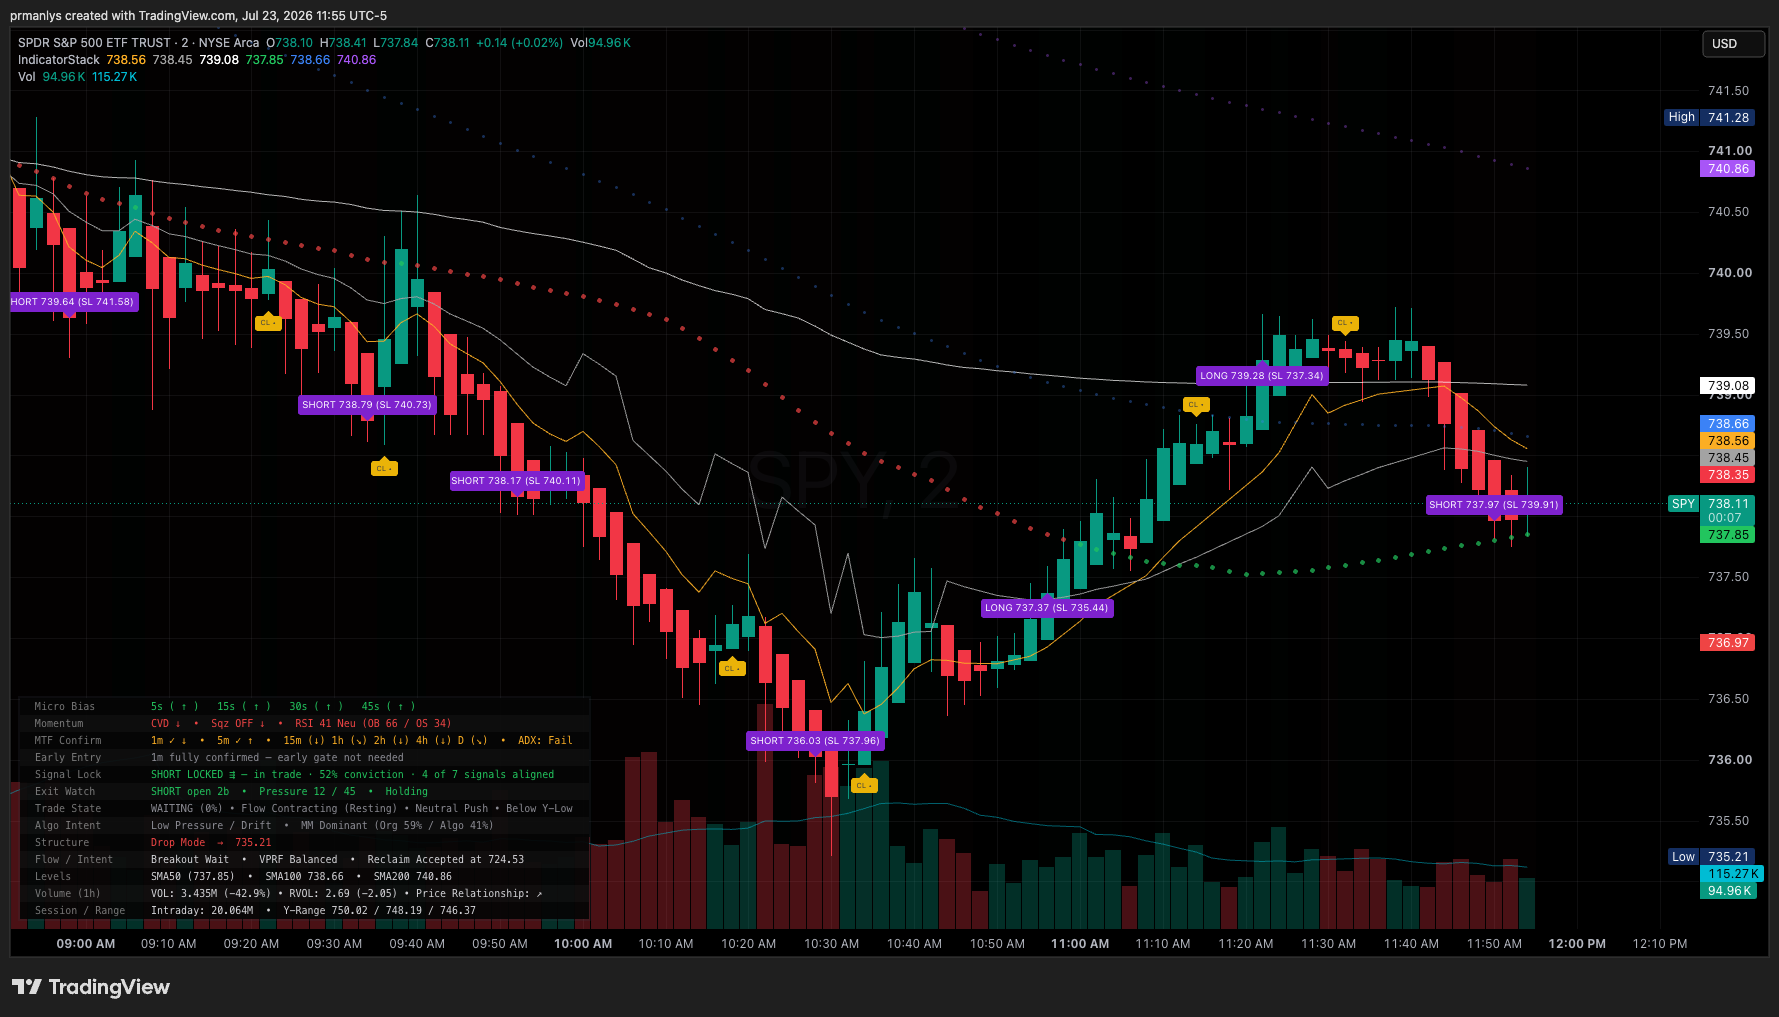
Task: Click the IndicatorStack legend name
Action: pyautogui.click(x=59, y=60)
